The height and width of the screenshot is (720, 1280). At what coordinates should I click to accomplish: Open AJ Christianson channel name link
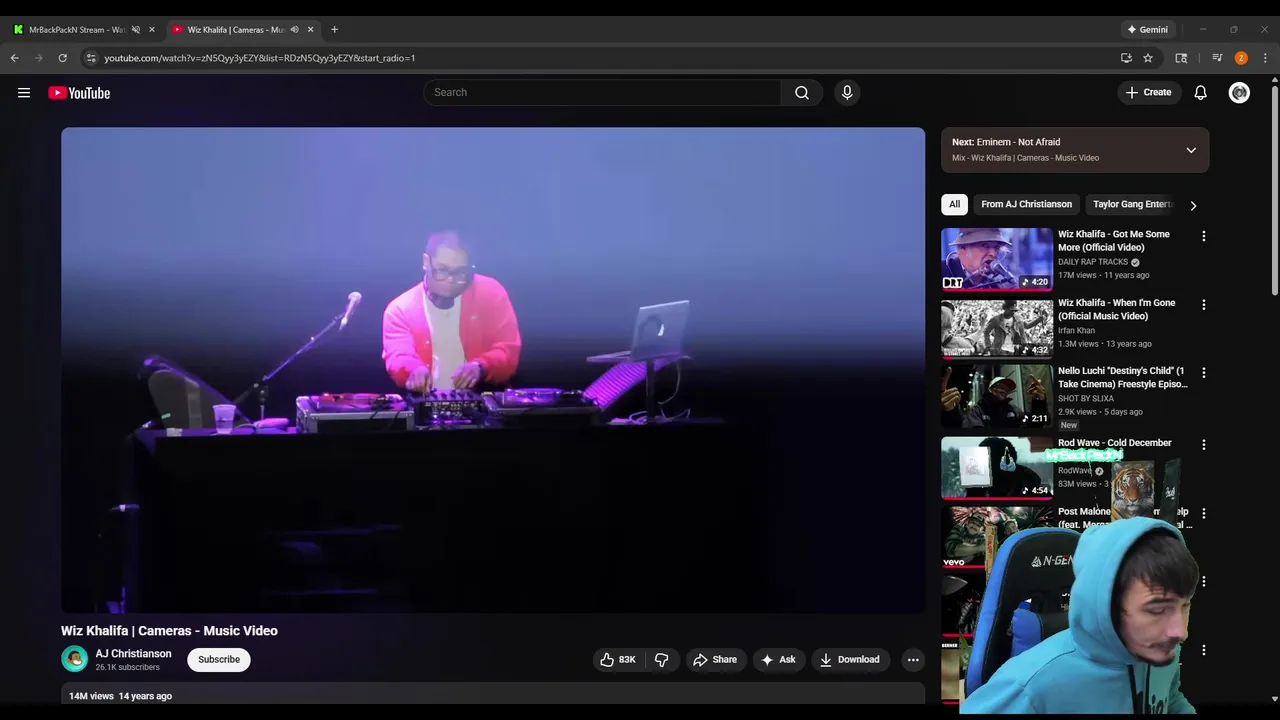(x=133, y=653)
